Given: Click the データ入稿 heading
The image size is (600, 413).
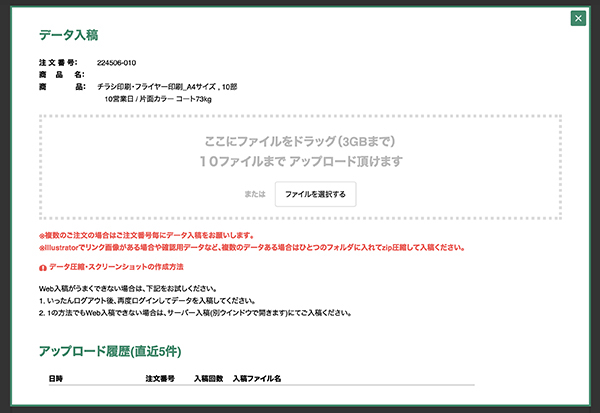Looking at the screenshot, I should click(x=68, y=35).
